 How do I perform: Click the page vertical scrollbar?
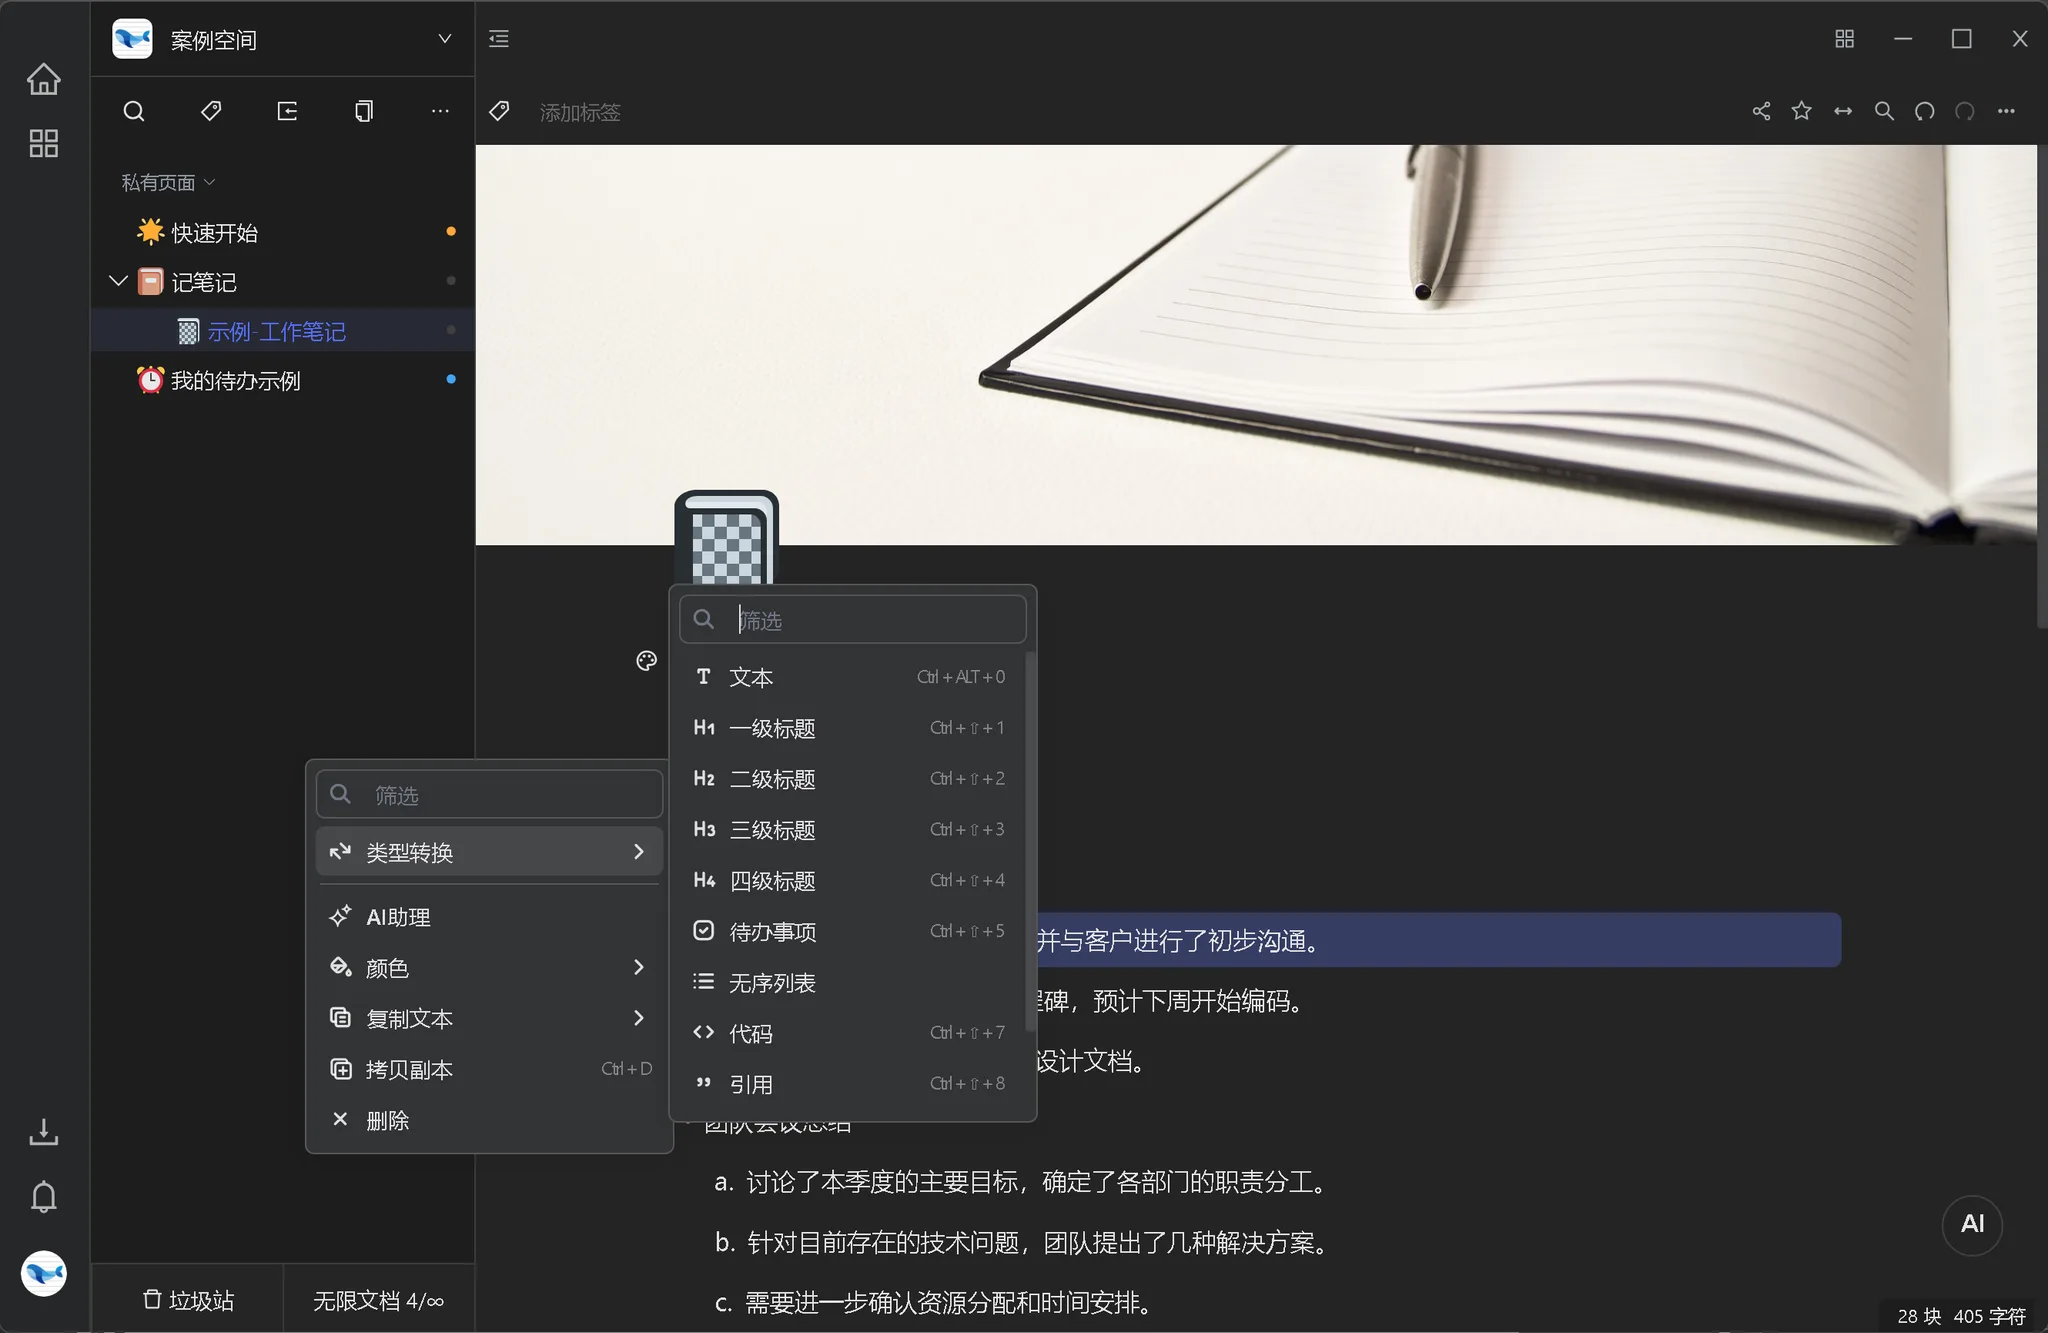click(2042, 387)
